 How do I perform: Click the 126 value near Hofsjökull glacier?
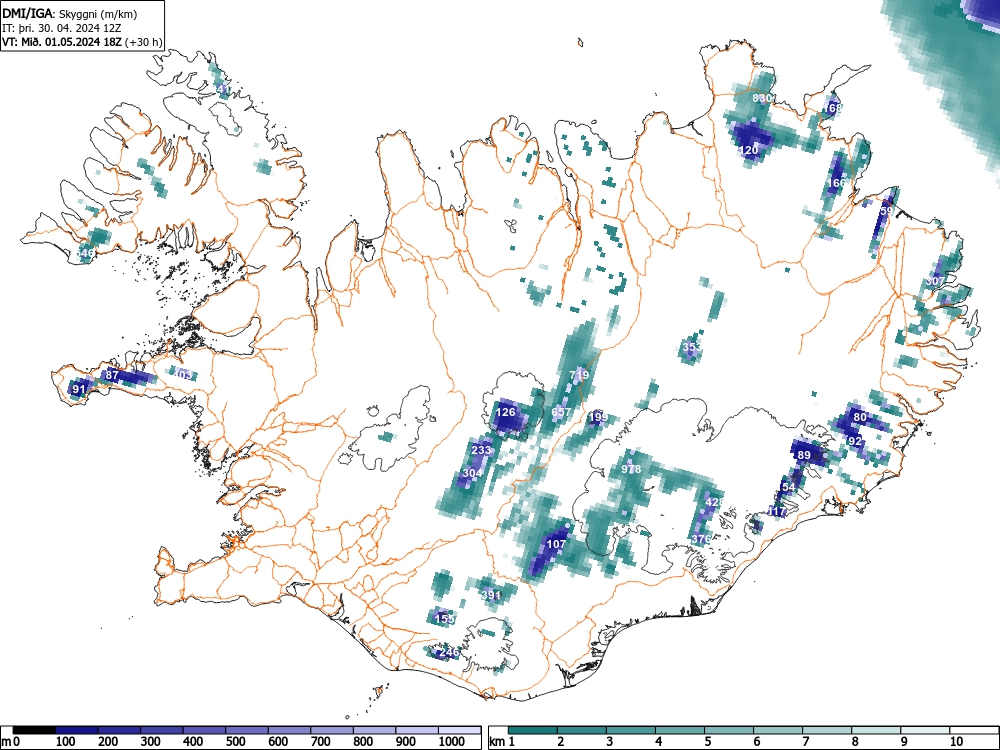506,412
